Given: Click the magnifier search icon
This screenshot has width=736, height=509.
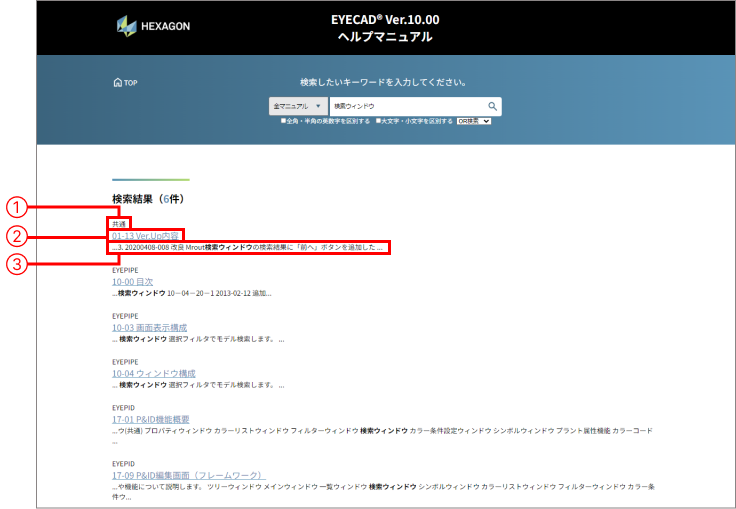Looking at the screenshot, I should [492, 106].
